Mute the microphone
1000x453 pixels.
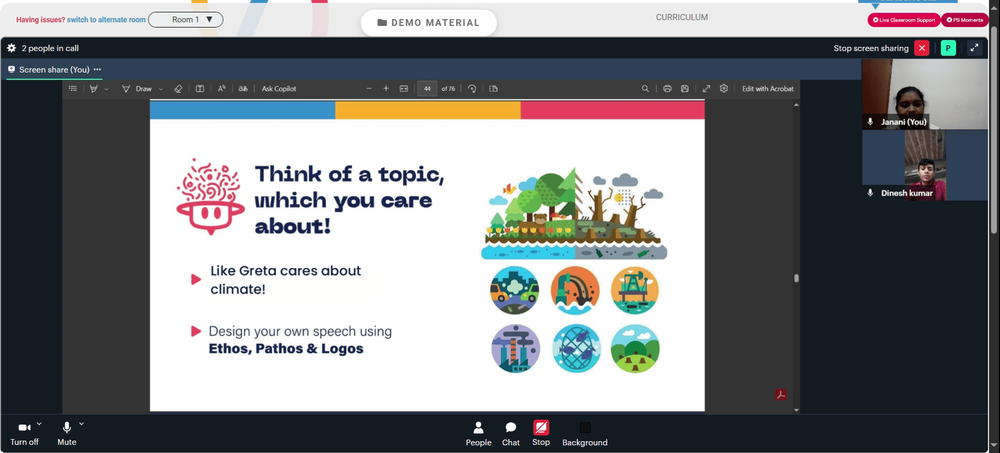click(x=66, y=433)
